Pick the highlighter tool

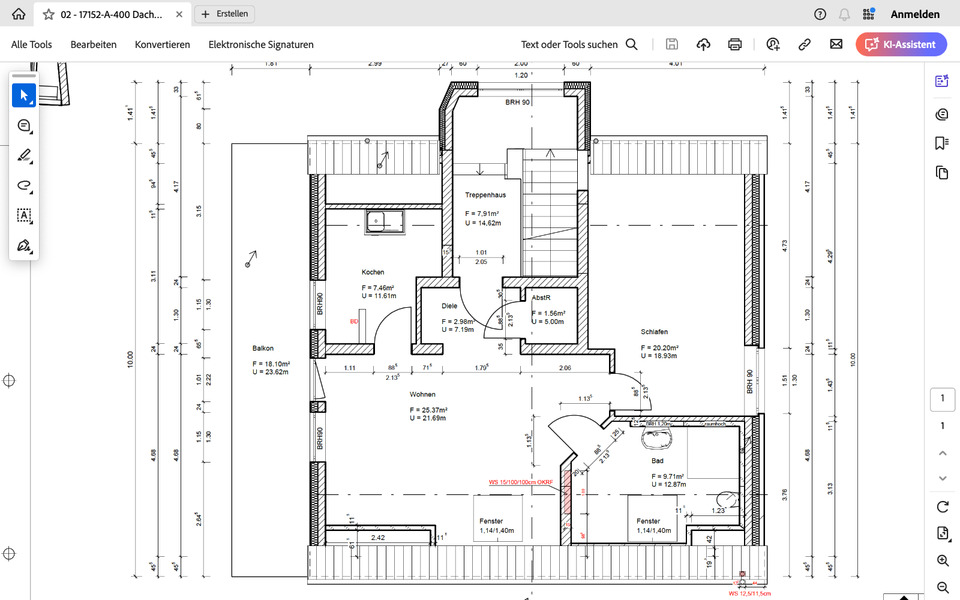[24, 156]
